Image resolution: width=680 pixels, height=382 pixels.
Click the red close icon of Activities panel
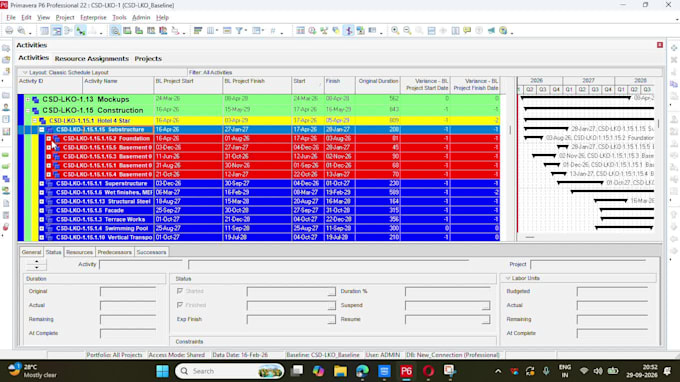(660, 45)
